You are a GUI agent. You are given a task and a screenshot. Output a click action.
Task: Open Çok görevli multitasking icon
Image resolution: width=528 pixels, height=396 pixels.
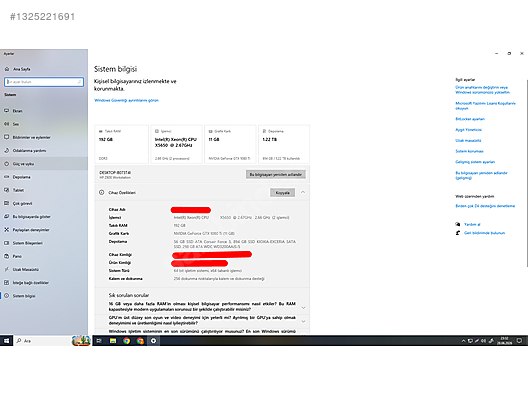[7, 203]
